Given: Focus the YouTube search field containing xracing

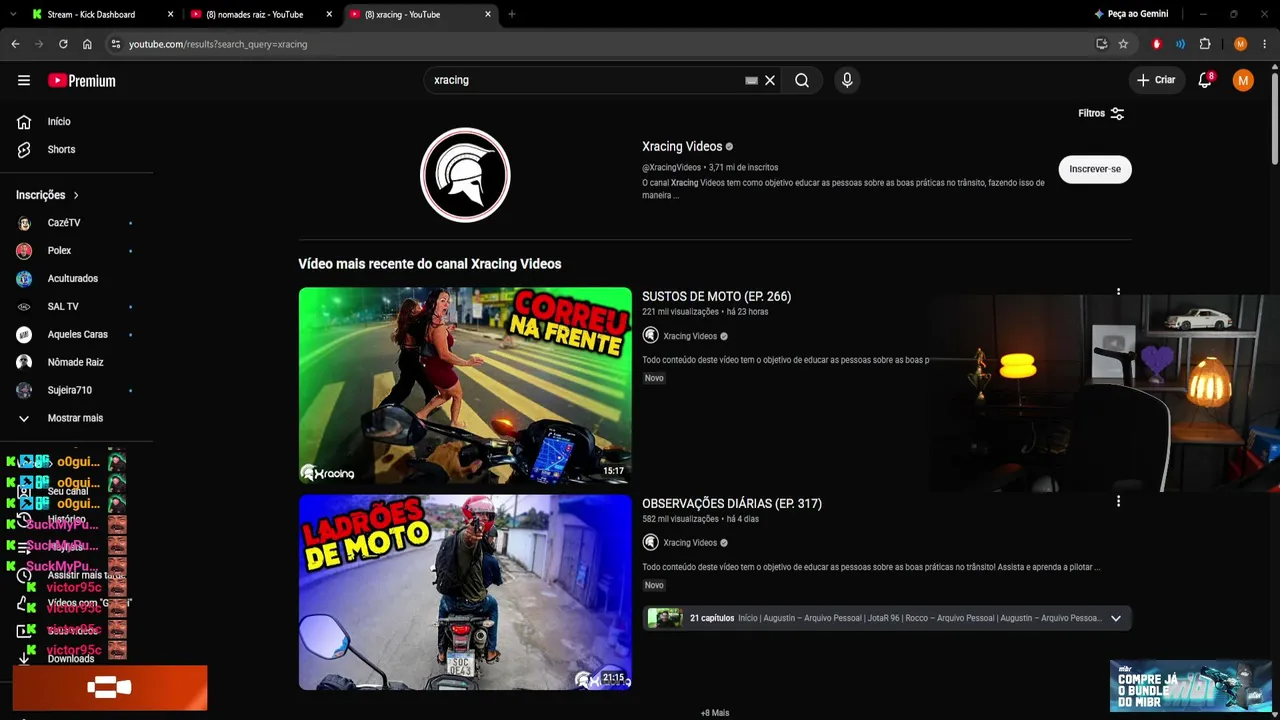Looking at the screenshot, I should 585,81.
